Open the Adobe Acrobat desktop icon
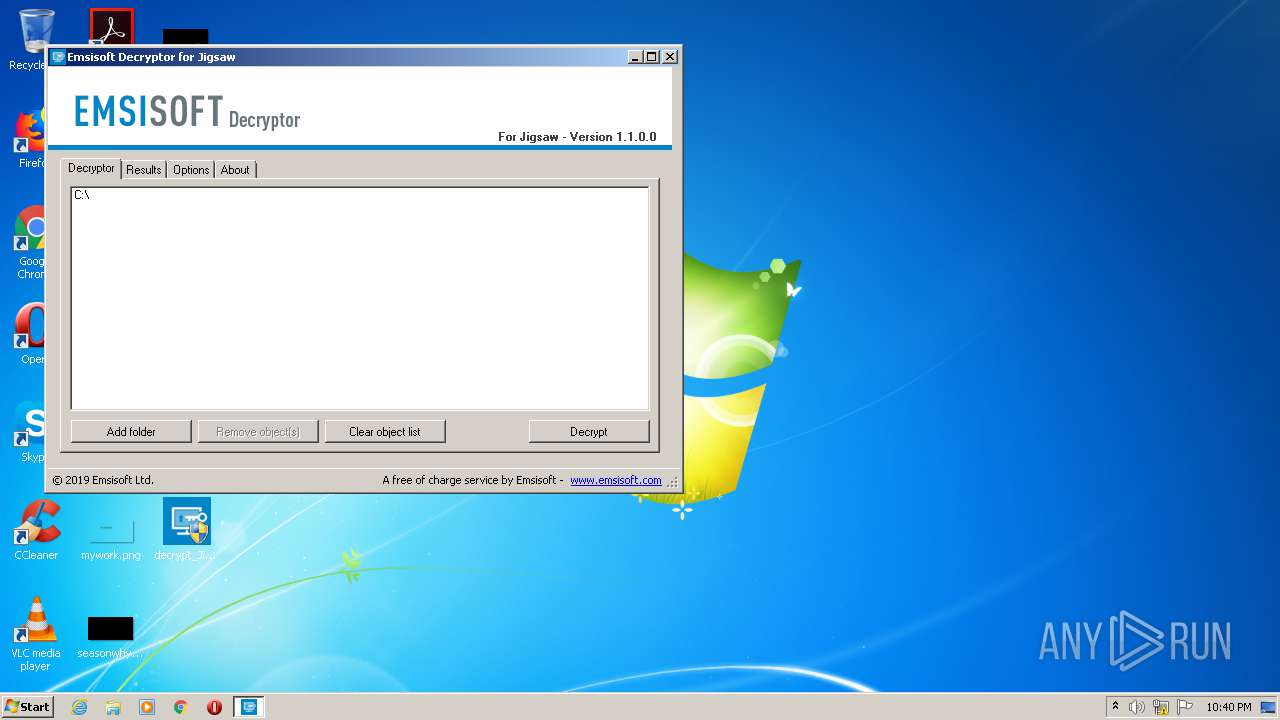The image size is (1280, 720). [111, 27]
